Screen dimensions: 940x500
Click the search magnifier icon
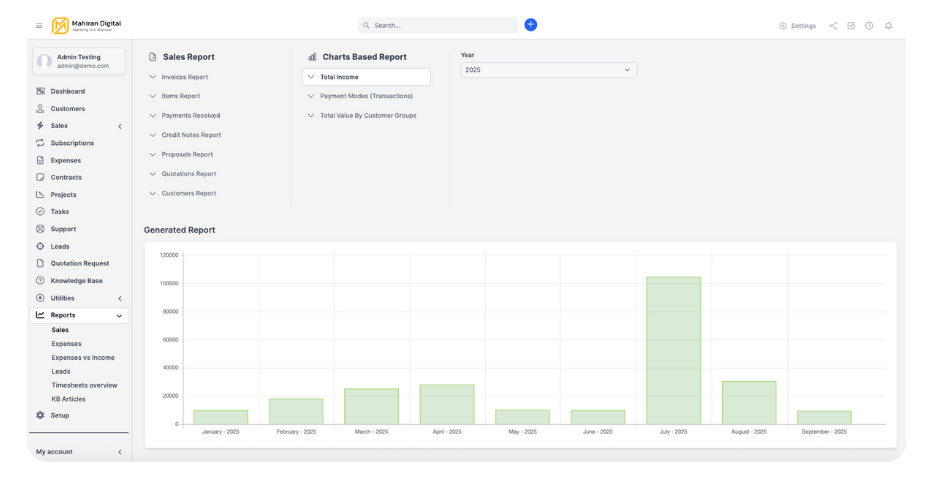point(366,25)
